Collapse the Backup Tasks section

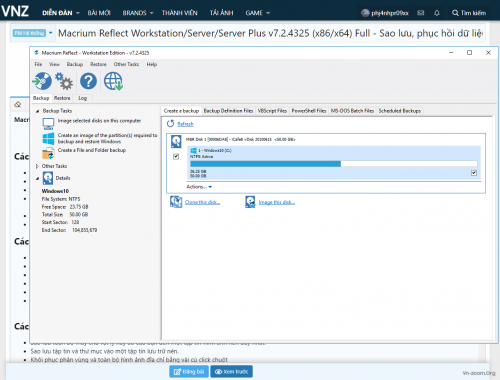click(x=37, y=111)
